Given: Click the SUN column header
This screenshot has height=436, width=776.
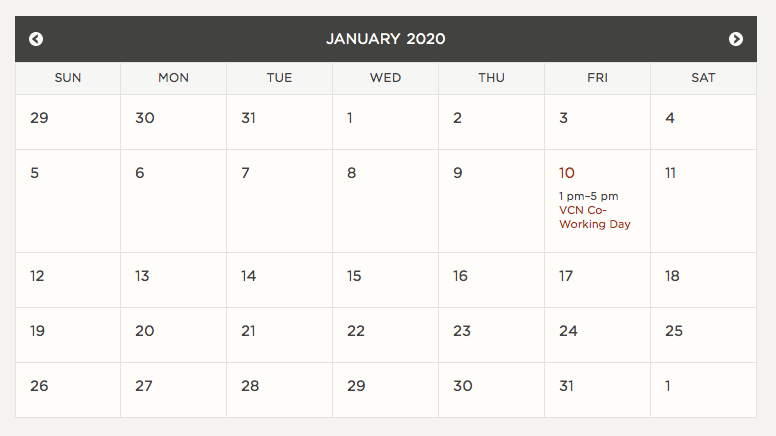Looking at the screenshot, I should click(68, 78).
